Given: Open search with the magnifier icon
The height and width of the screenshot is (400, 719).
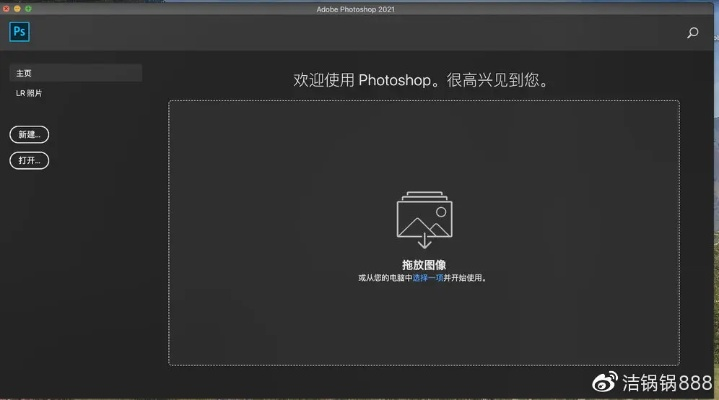Looking at the screenshot, I should coord(693,33).
